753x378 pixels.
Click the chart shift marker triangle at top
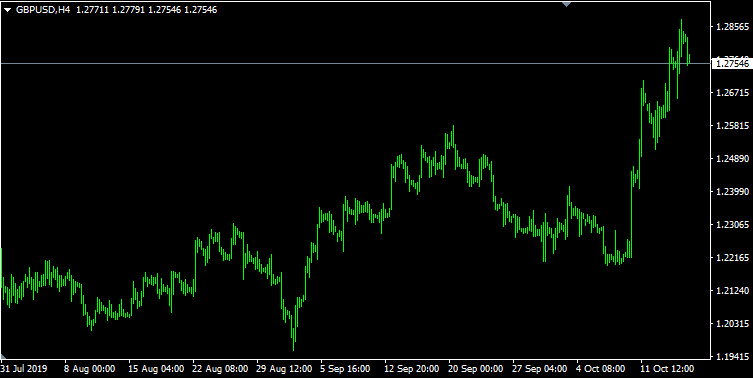click(x=567, y=4)
